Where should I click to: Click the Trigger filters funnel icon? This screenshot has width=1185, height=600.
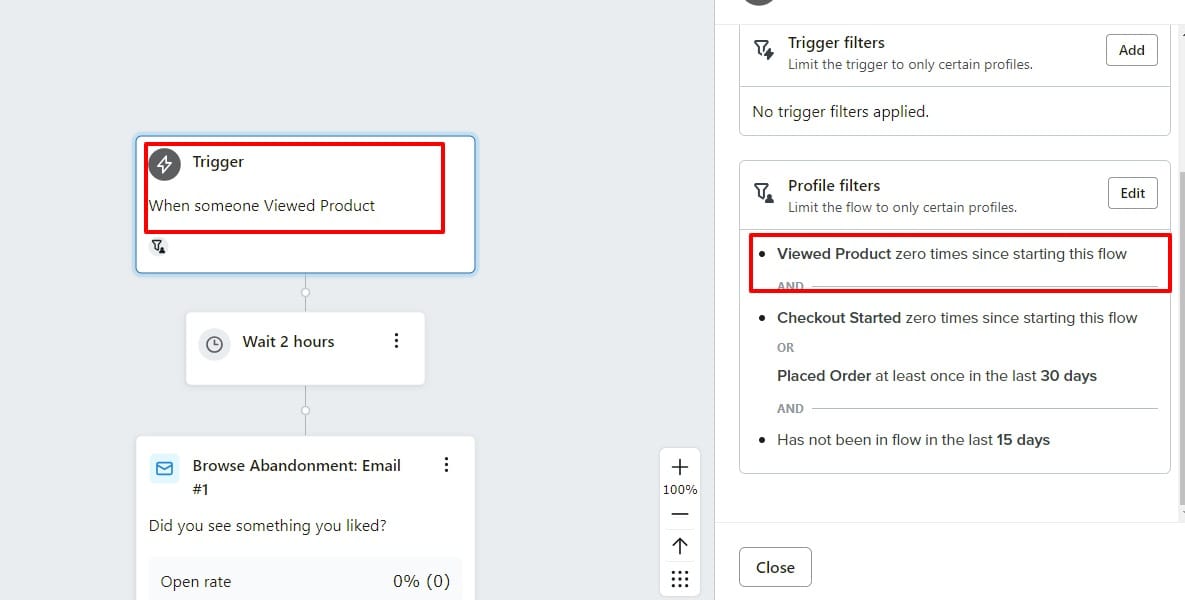point(764,50)
